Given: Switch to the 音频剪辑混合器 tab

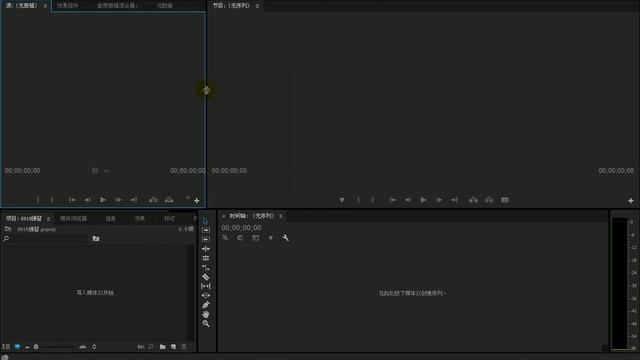Looking at the screenshot, I should (117, 6).
